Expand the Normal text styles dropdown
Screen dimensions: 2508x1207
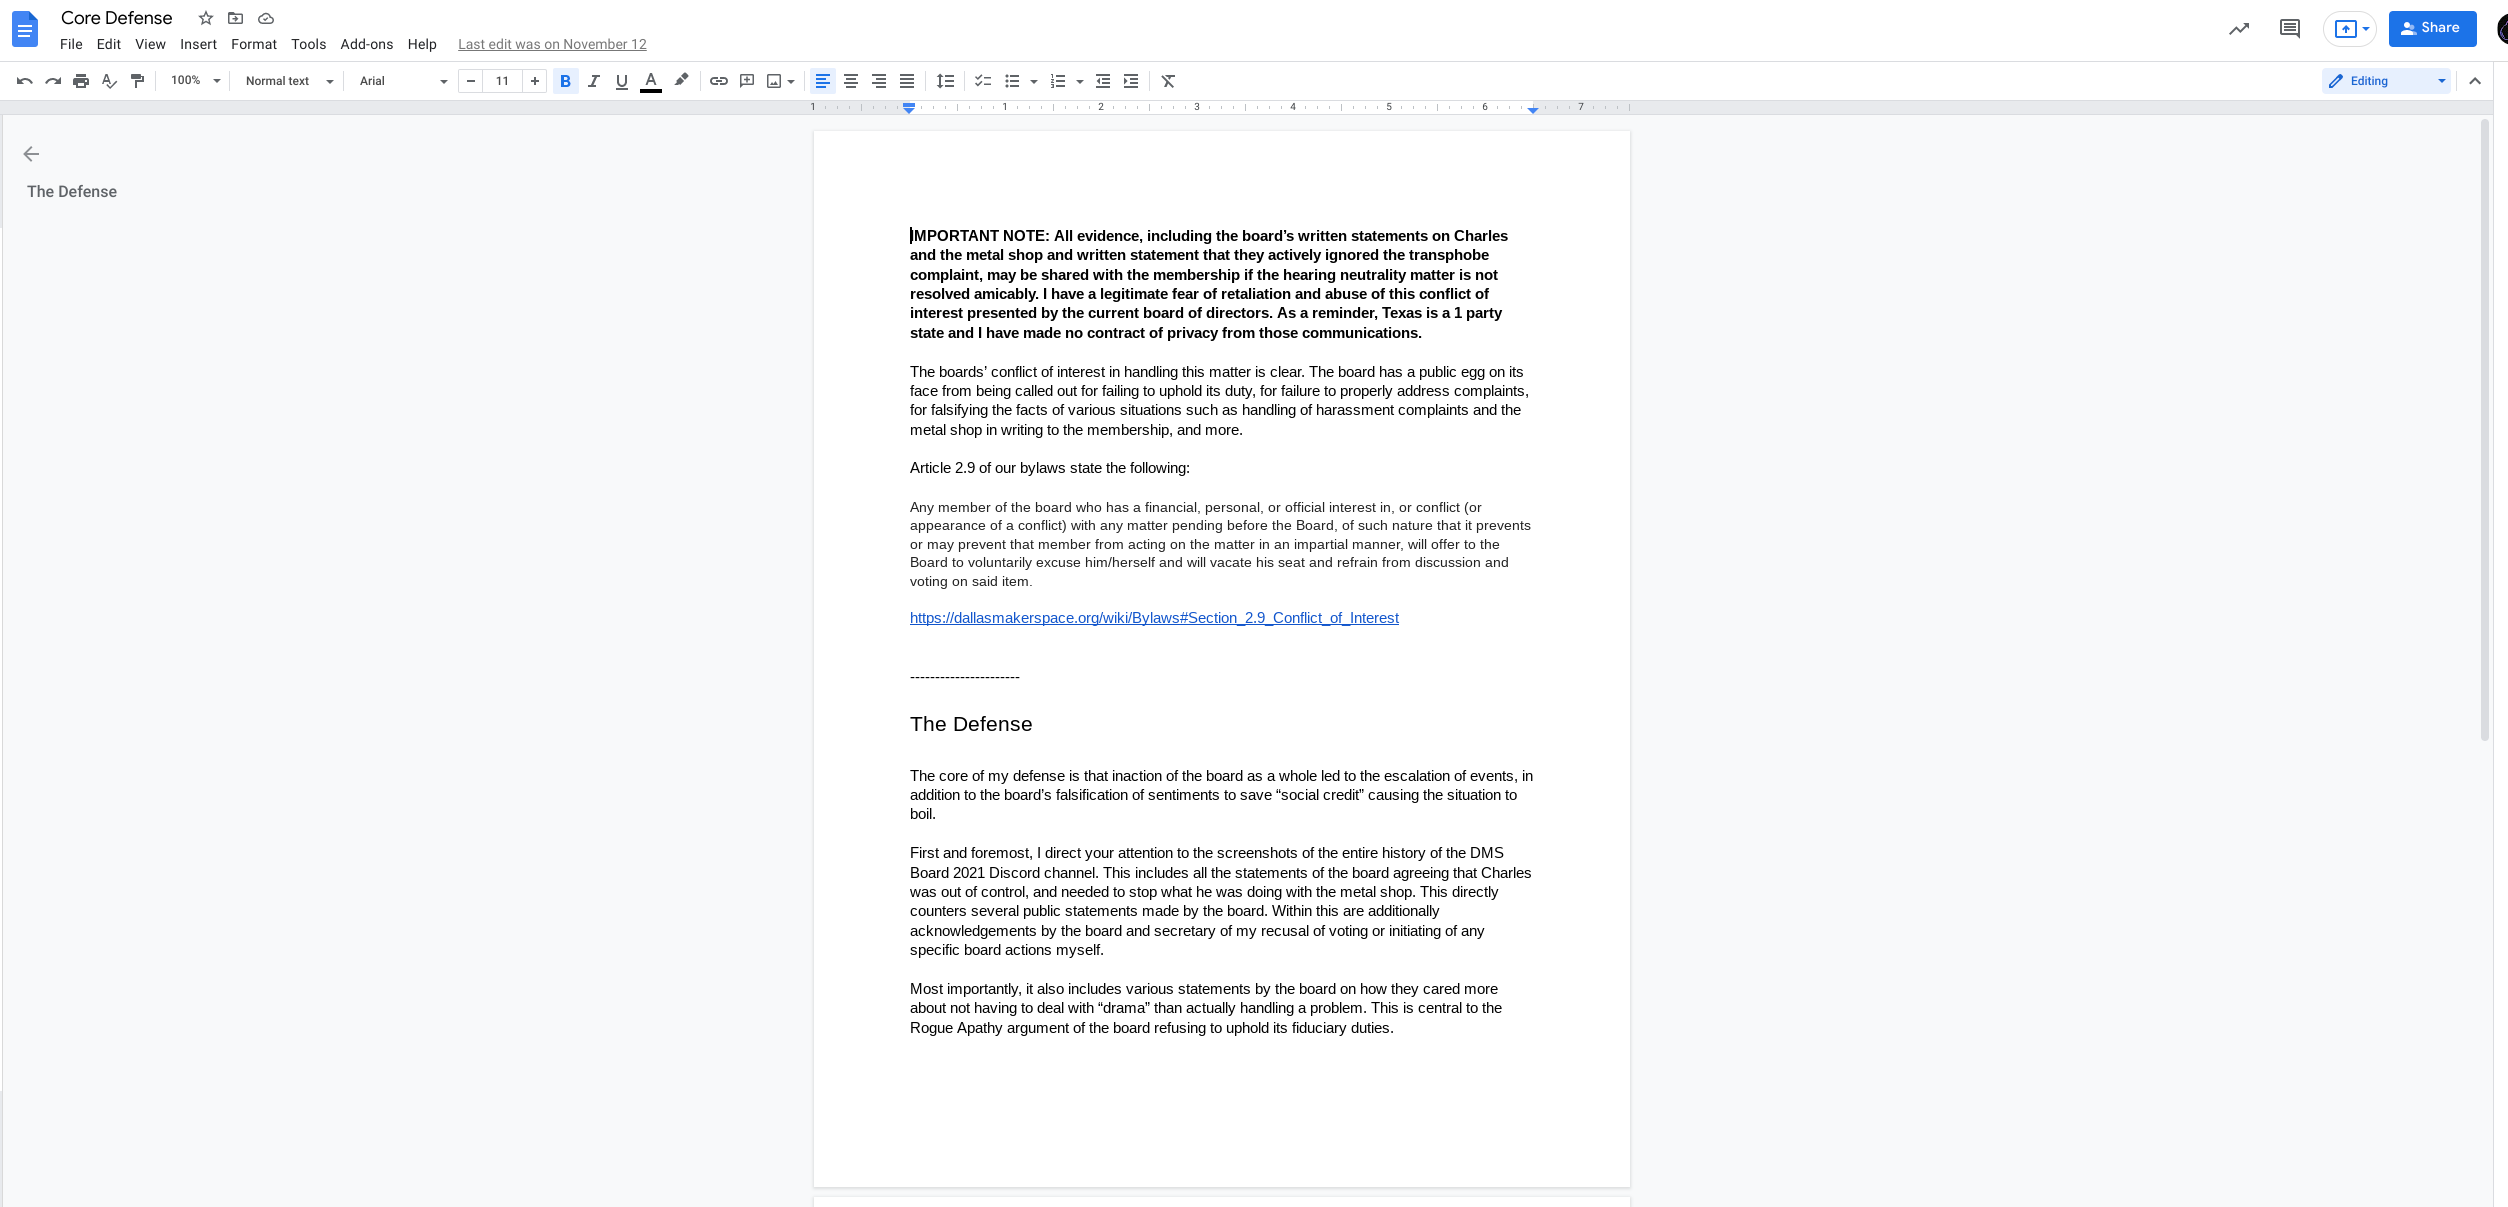tap(289, 81)
